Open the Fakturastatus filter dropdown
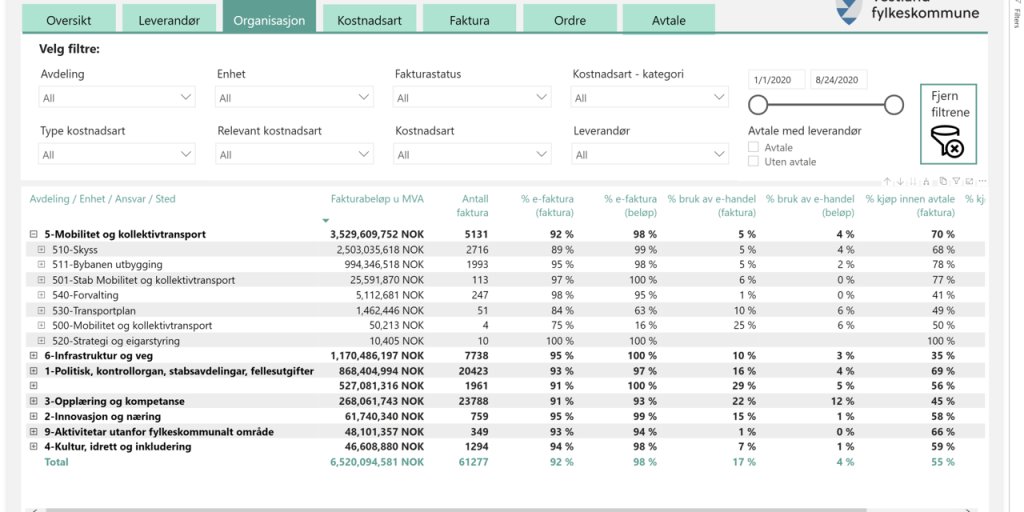 click(472, 98)
